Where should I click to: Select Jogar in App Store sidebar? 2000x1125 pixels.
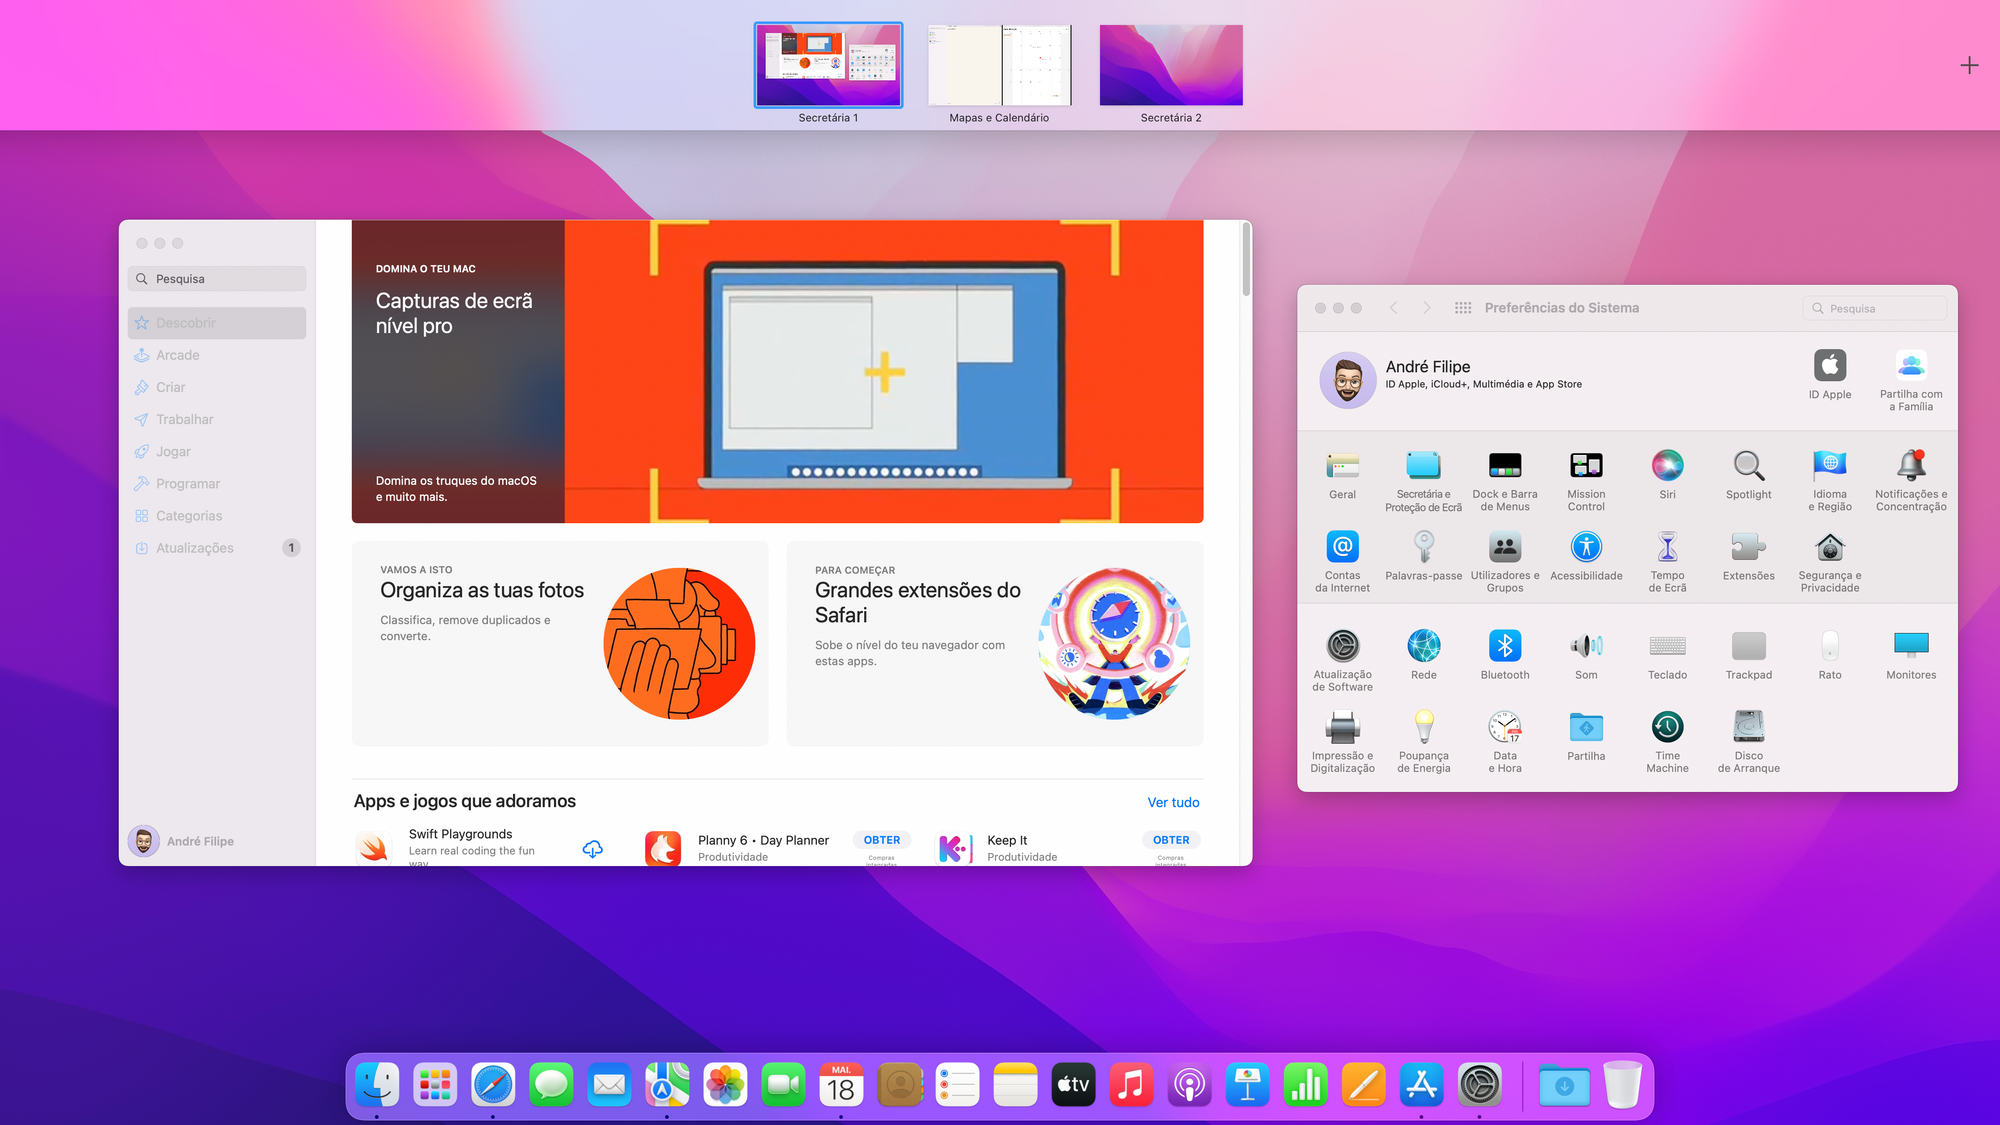point(217,451)
